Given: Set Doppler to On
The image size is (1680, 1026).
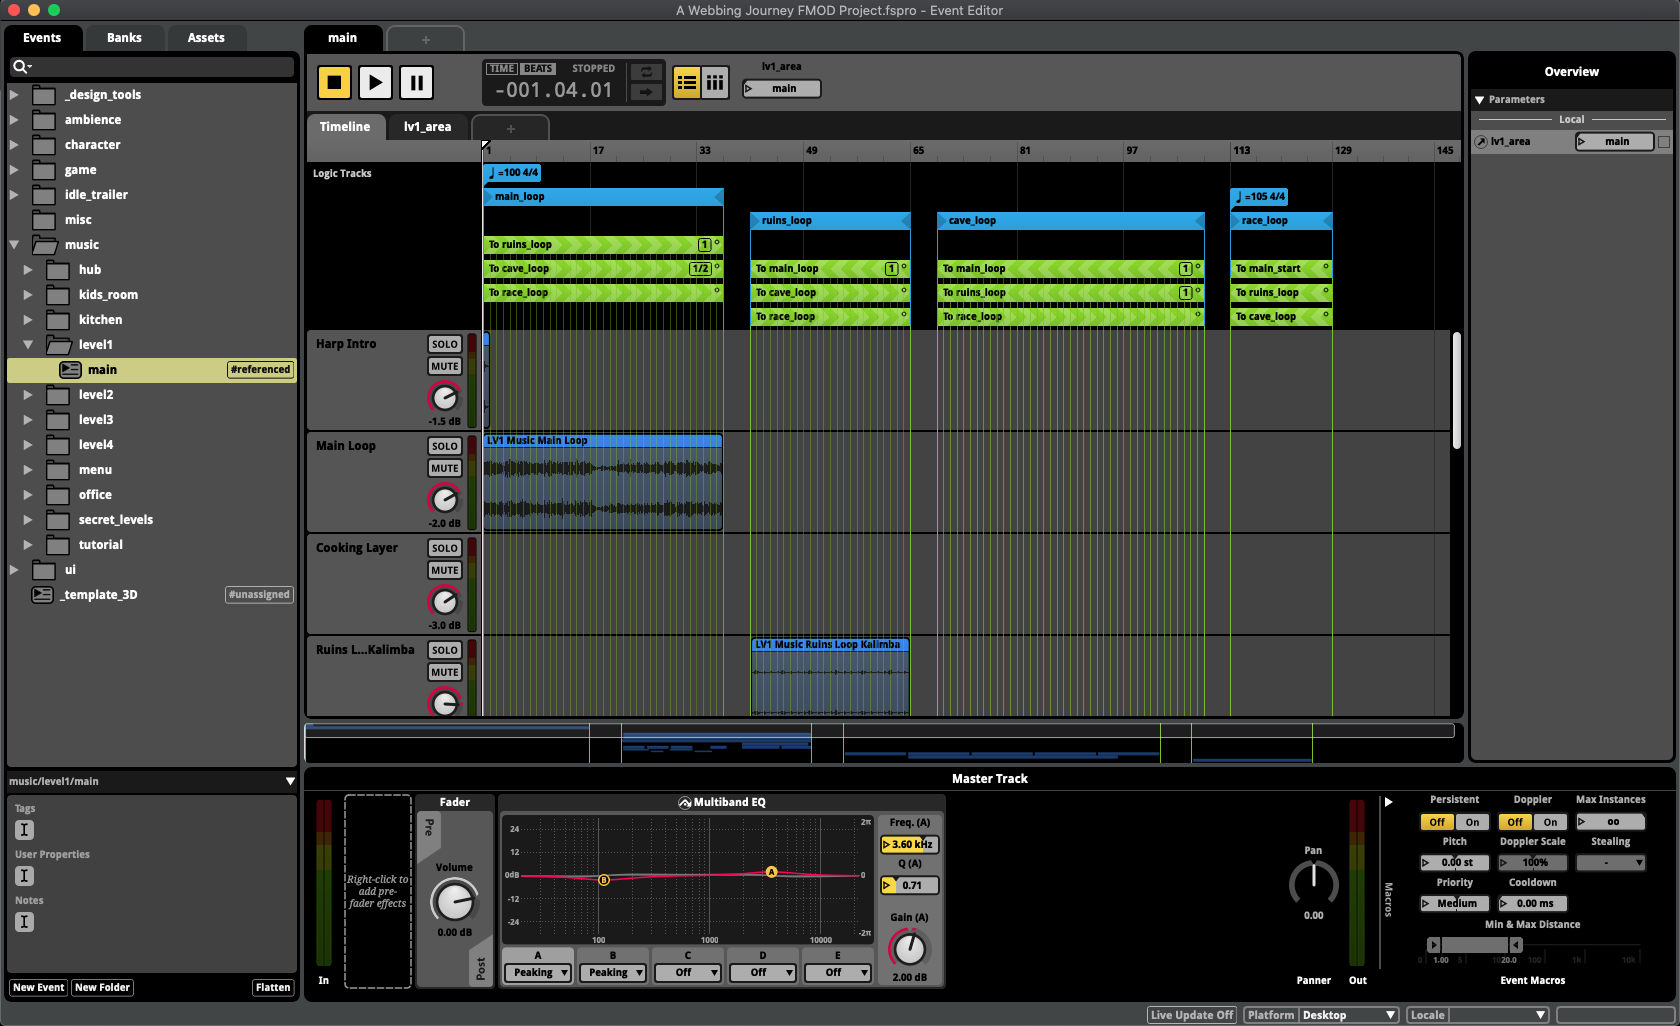Looking at the screenshot, I should click(1551, 822).
